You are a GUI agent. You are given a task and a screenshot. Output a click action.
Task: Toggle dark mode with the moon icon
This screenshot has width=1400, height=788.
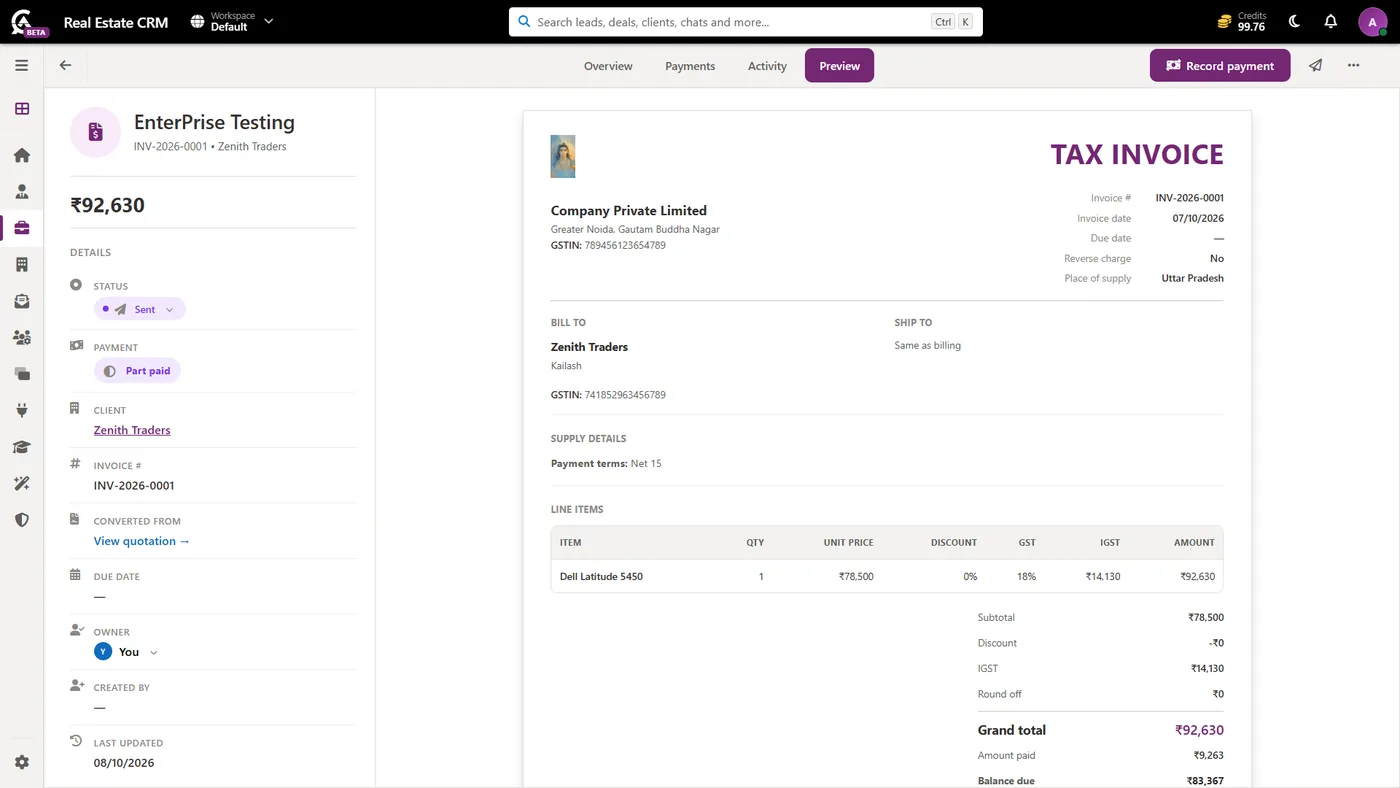(1294, 21)
